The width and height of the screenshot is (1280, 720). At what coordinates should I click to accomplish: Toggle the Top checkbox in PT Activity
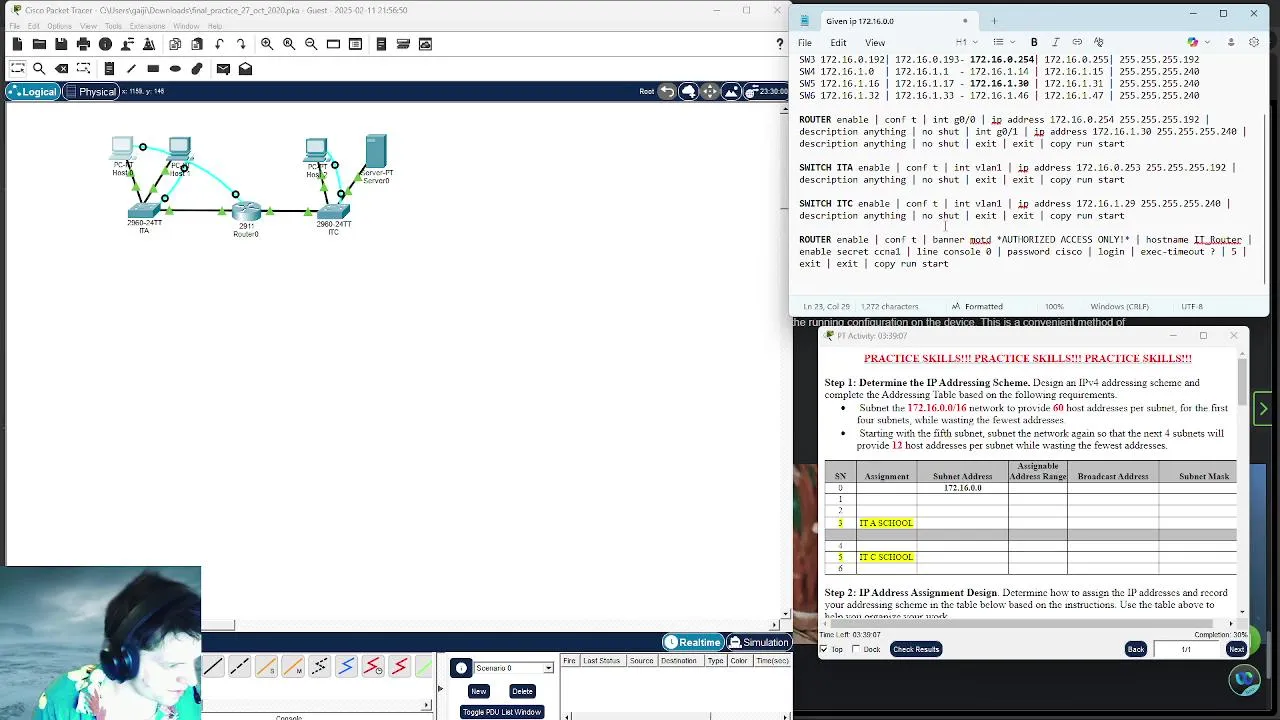point(824,649)
